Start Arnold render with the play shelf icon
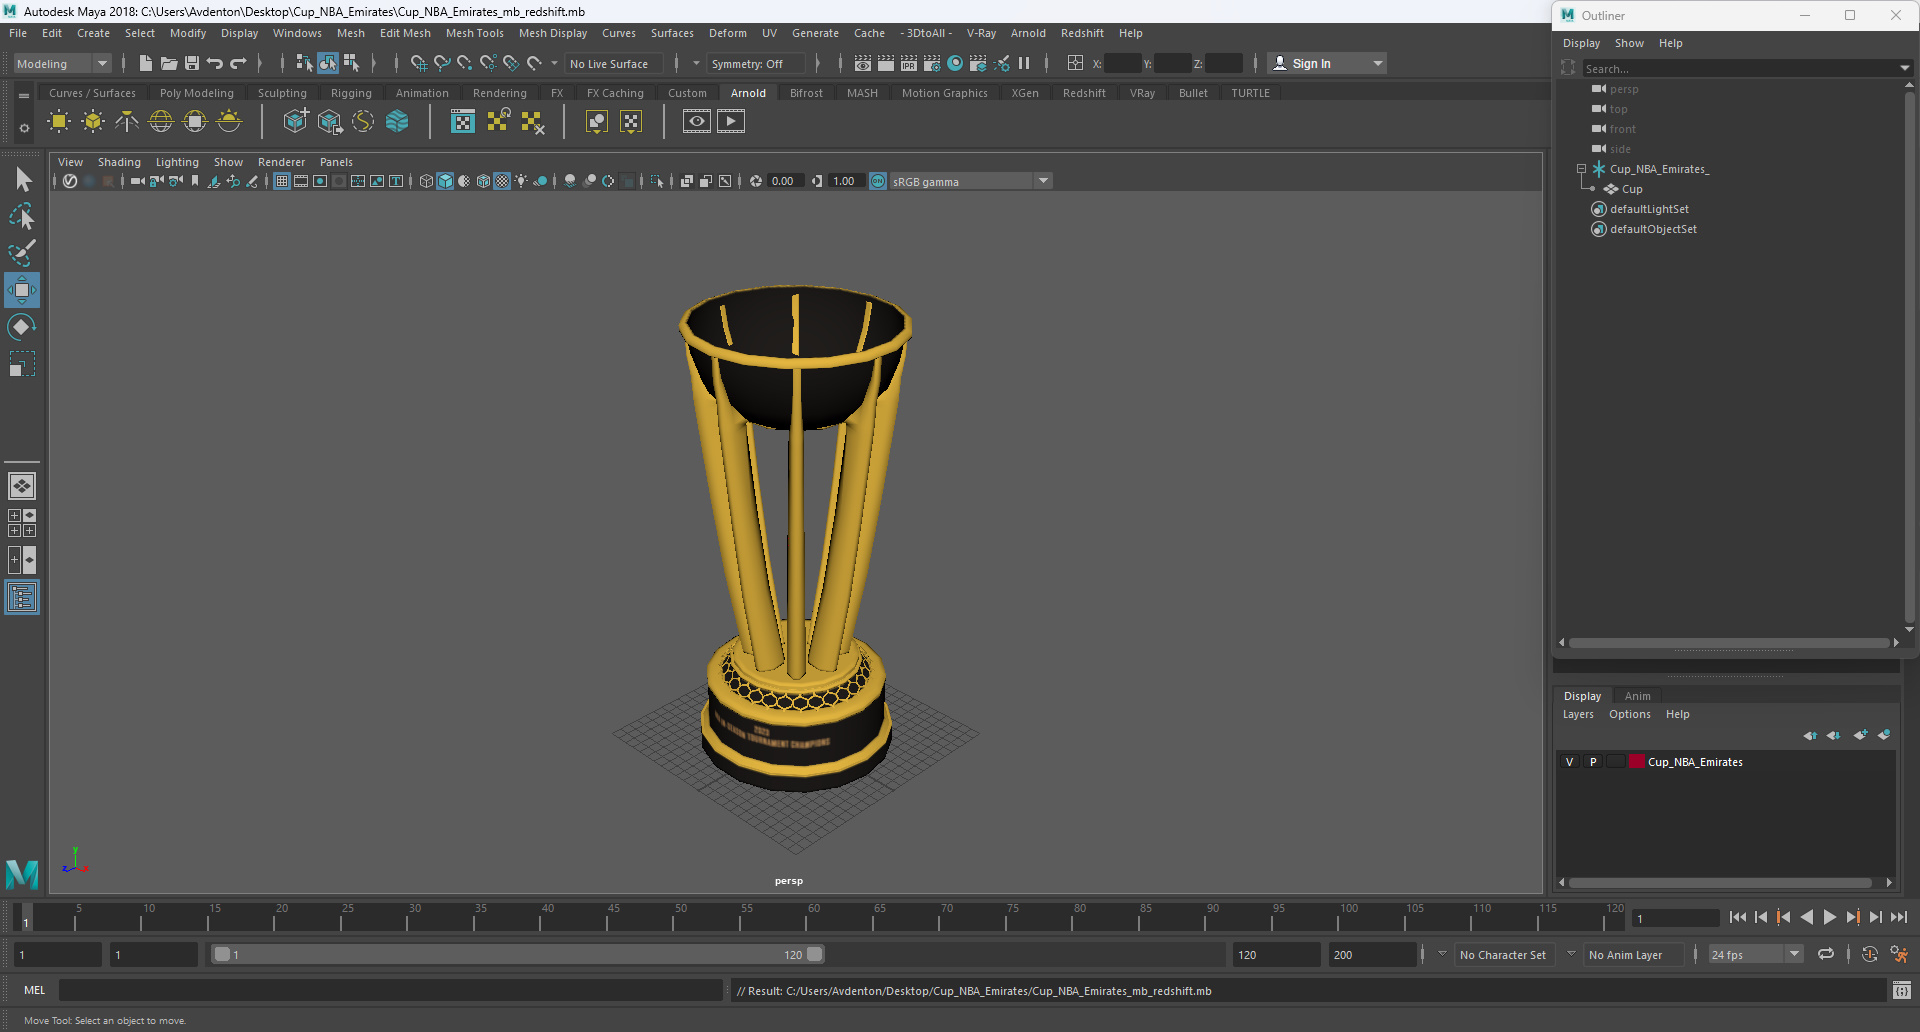The width and height of the screenshot is (1920, 1032). (731, 122)
